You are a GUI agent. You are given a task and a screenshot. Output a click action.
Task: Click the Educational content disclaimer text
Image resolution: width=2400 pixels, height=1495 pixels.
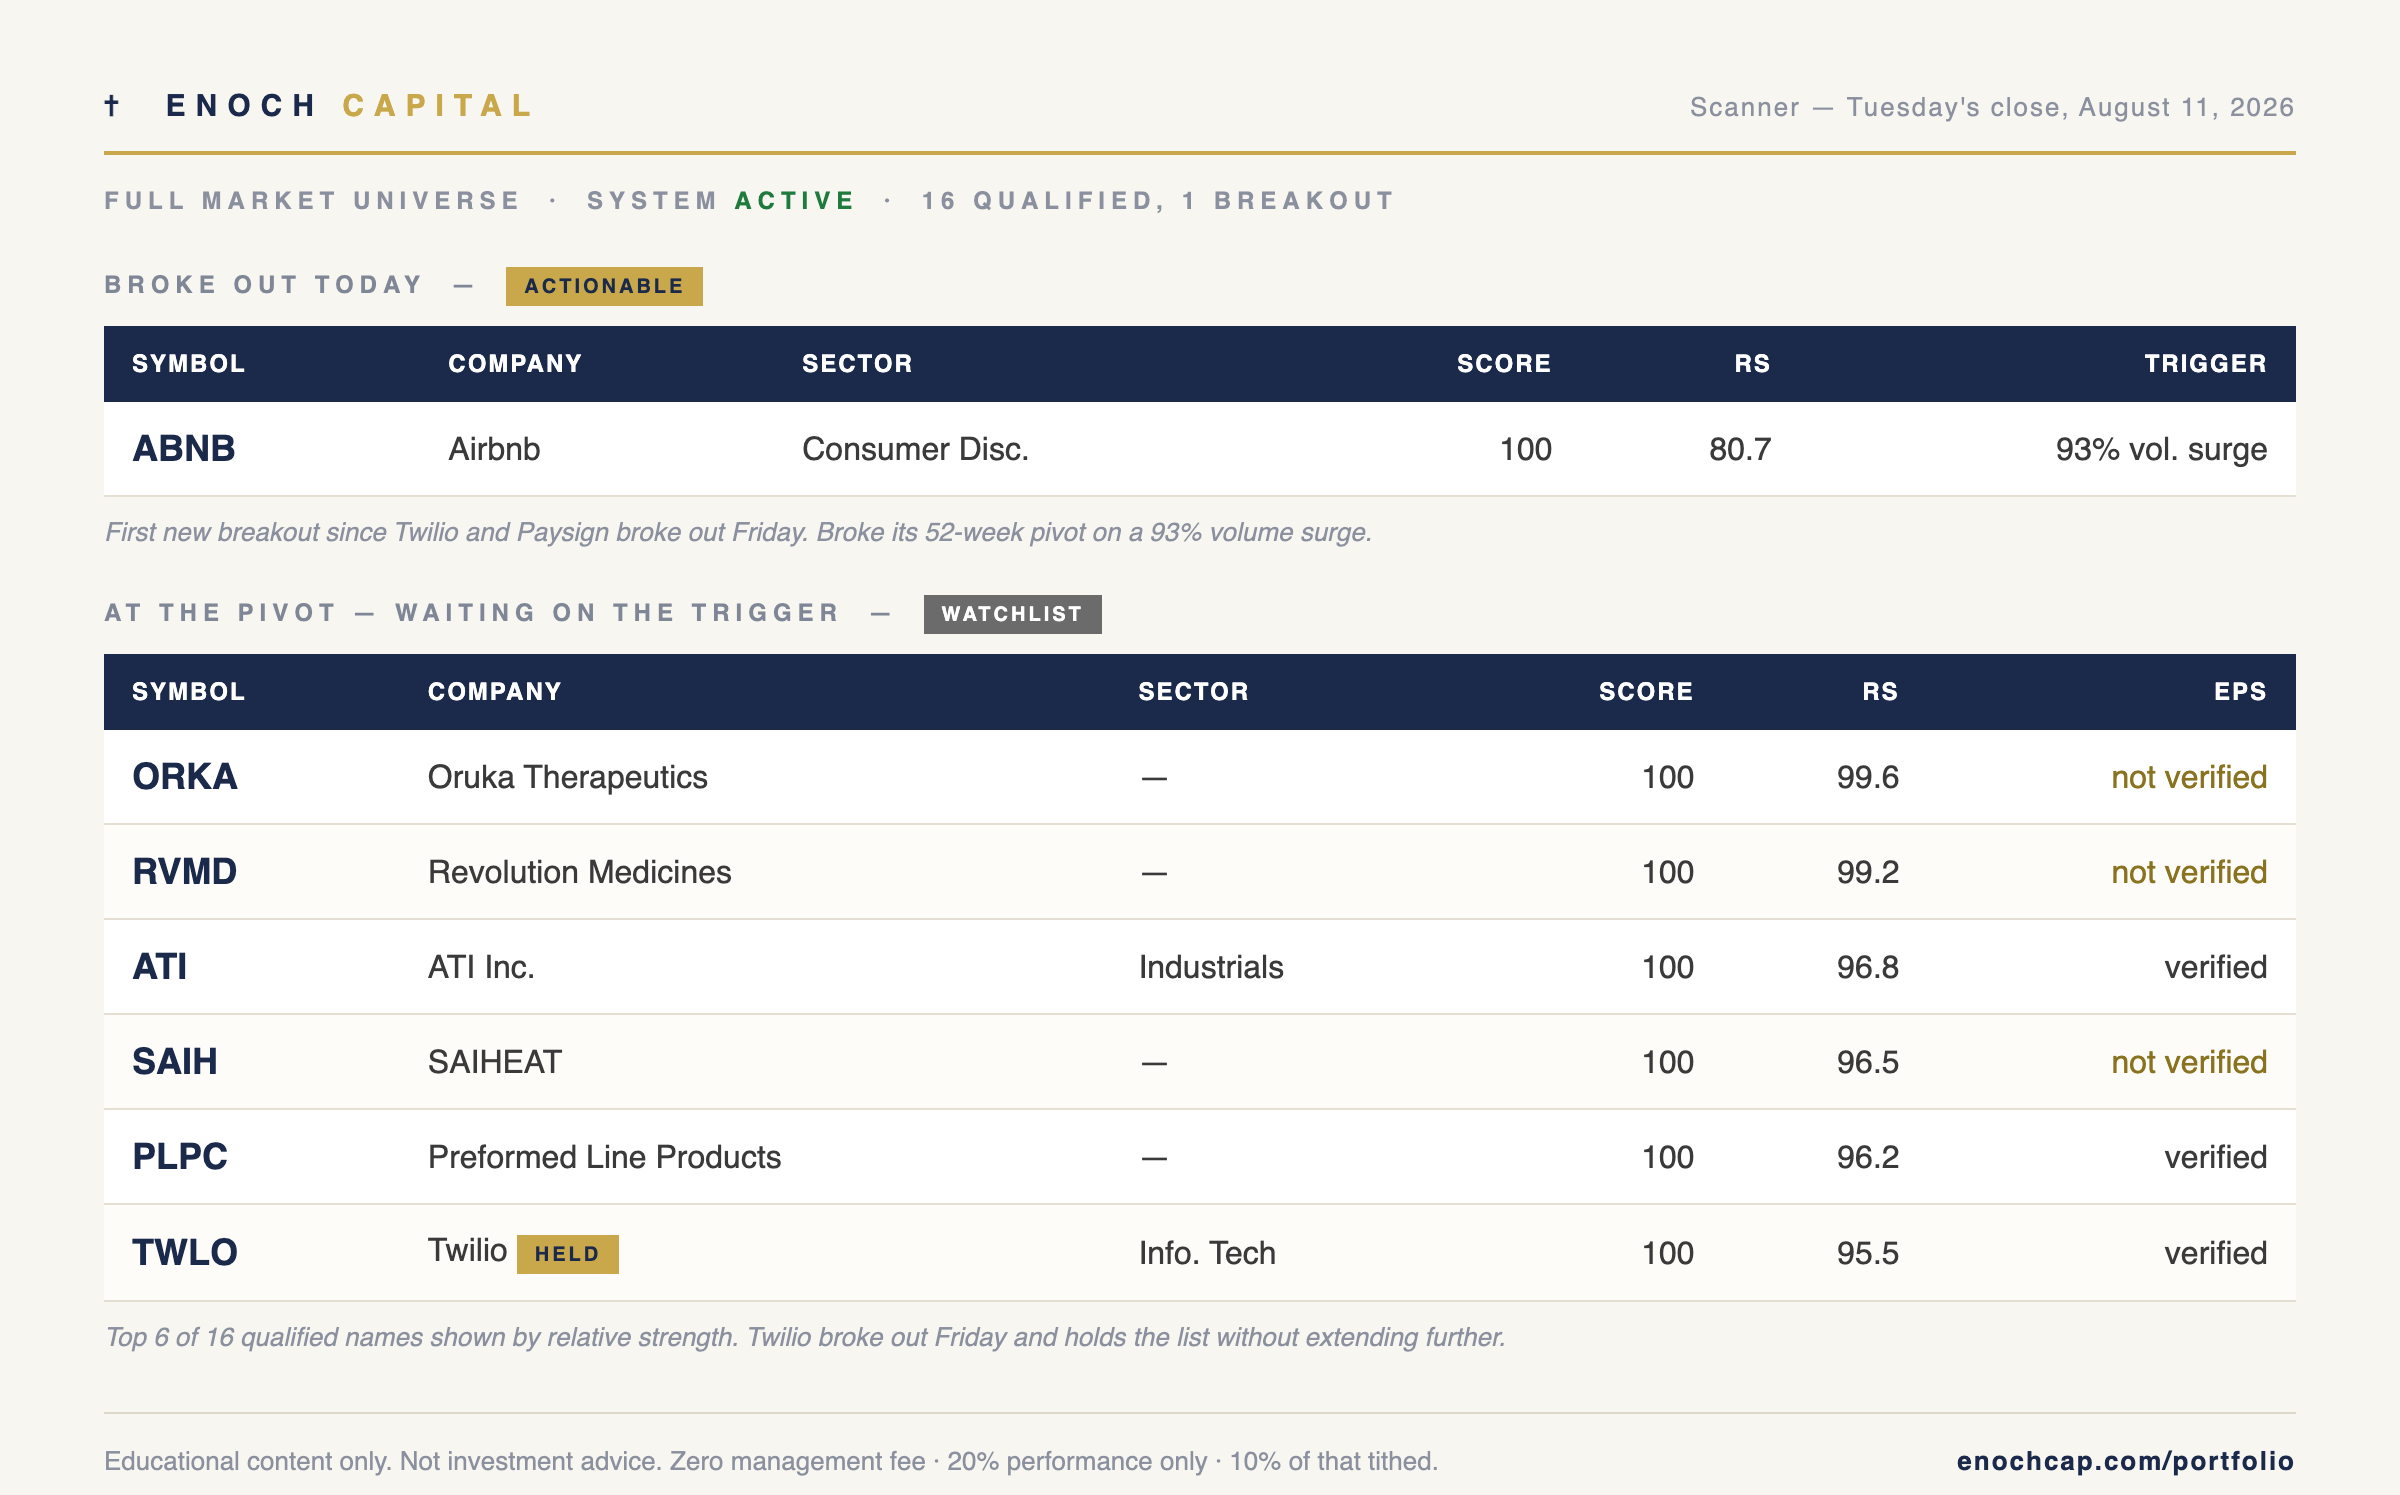(x=771, y=1461)
